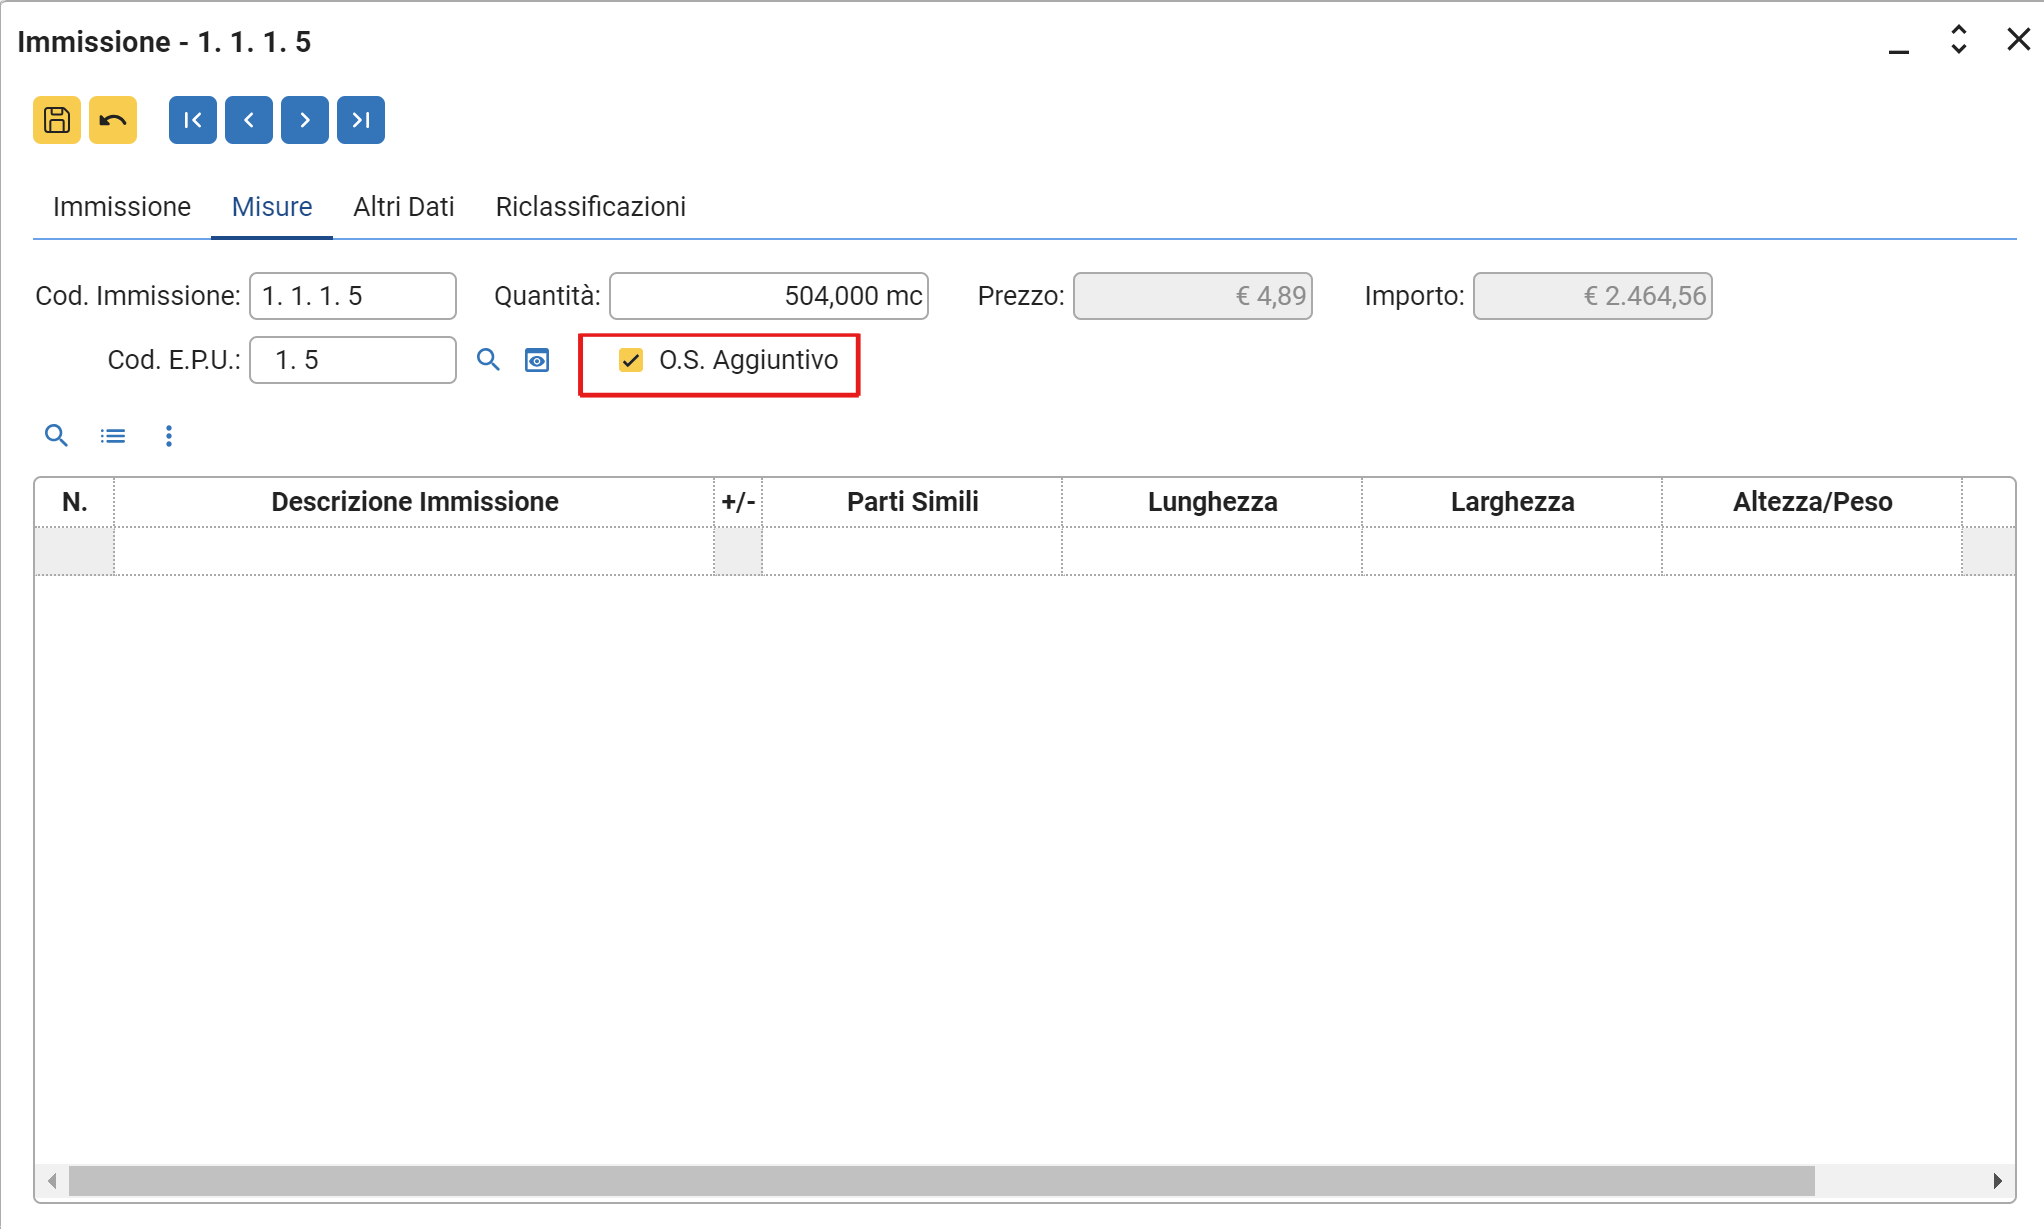Click the yellow save icon
Viewport: 2044px width, 1229px height.
pyautogui.click(x=57, y=120)
